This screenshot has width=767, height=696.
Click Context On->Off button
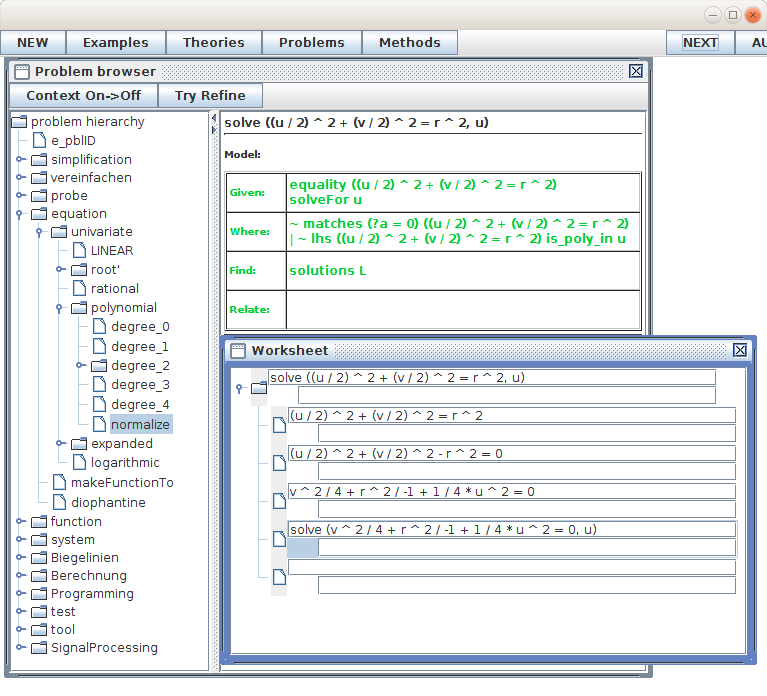pos(84,95)
